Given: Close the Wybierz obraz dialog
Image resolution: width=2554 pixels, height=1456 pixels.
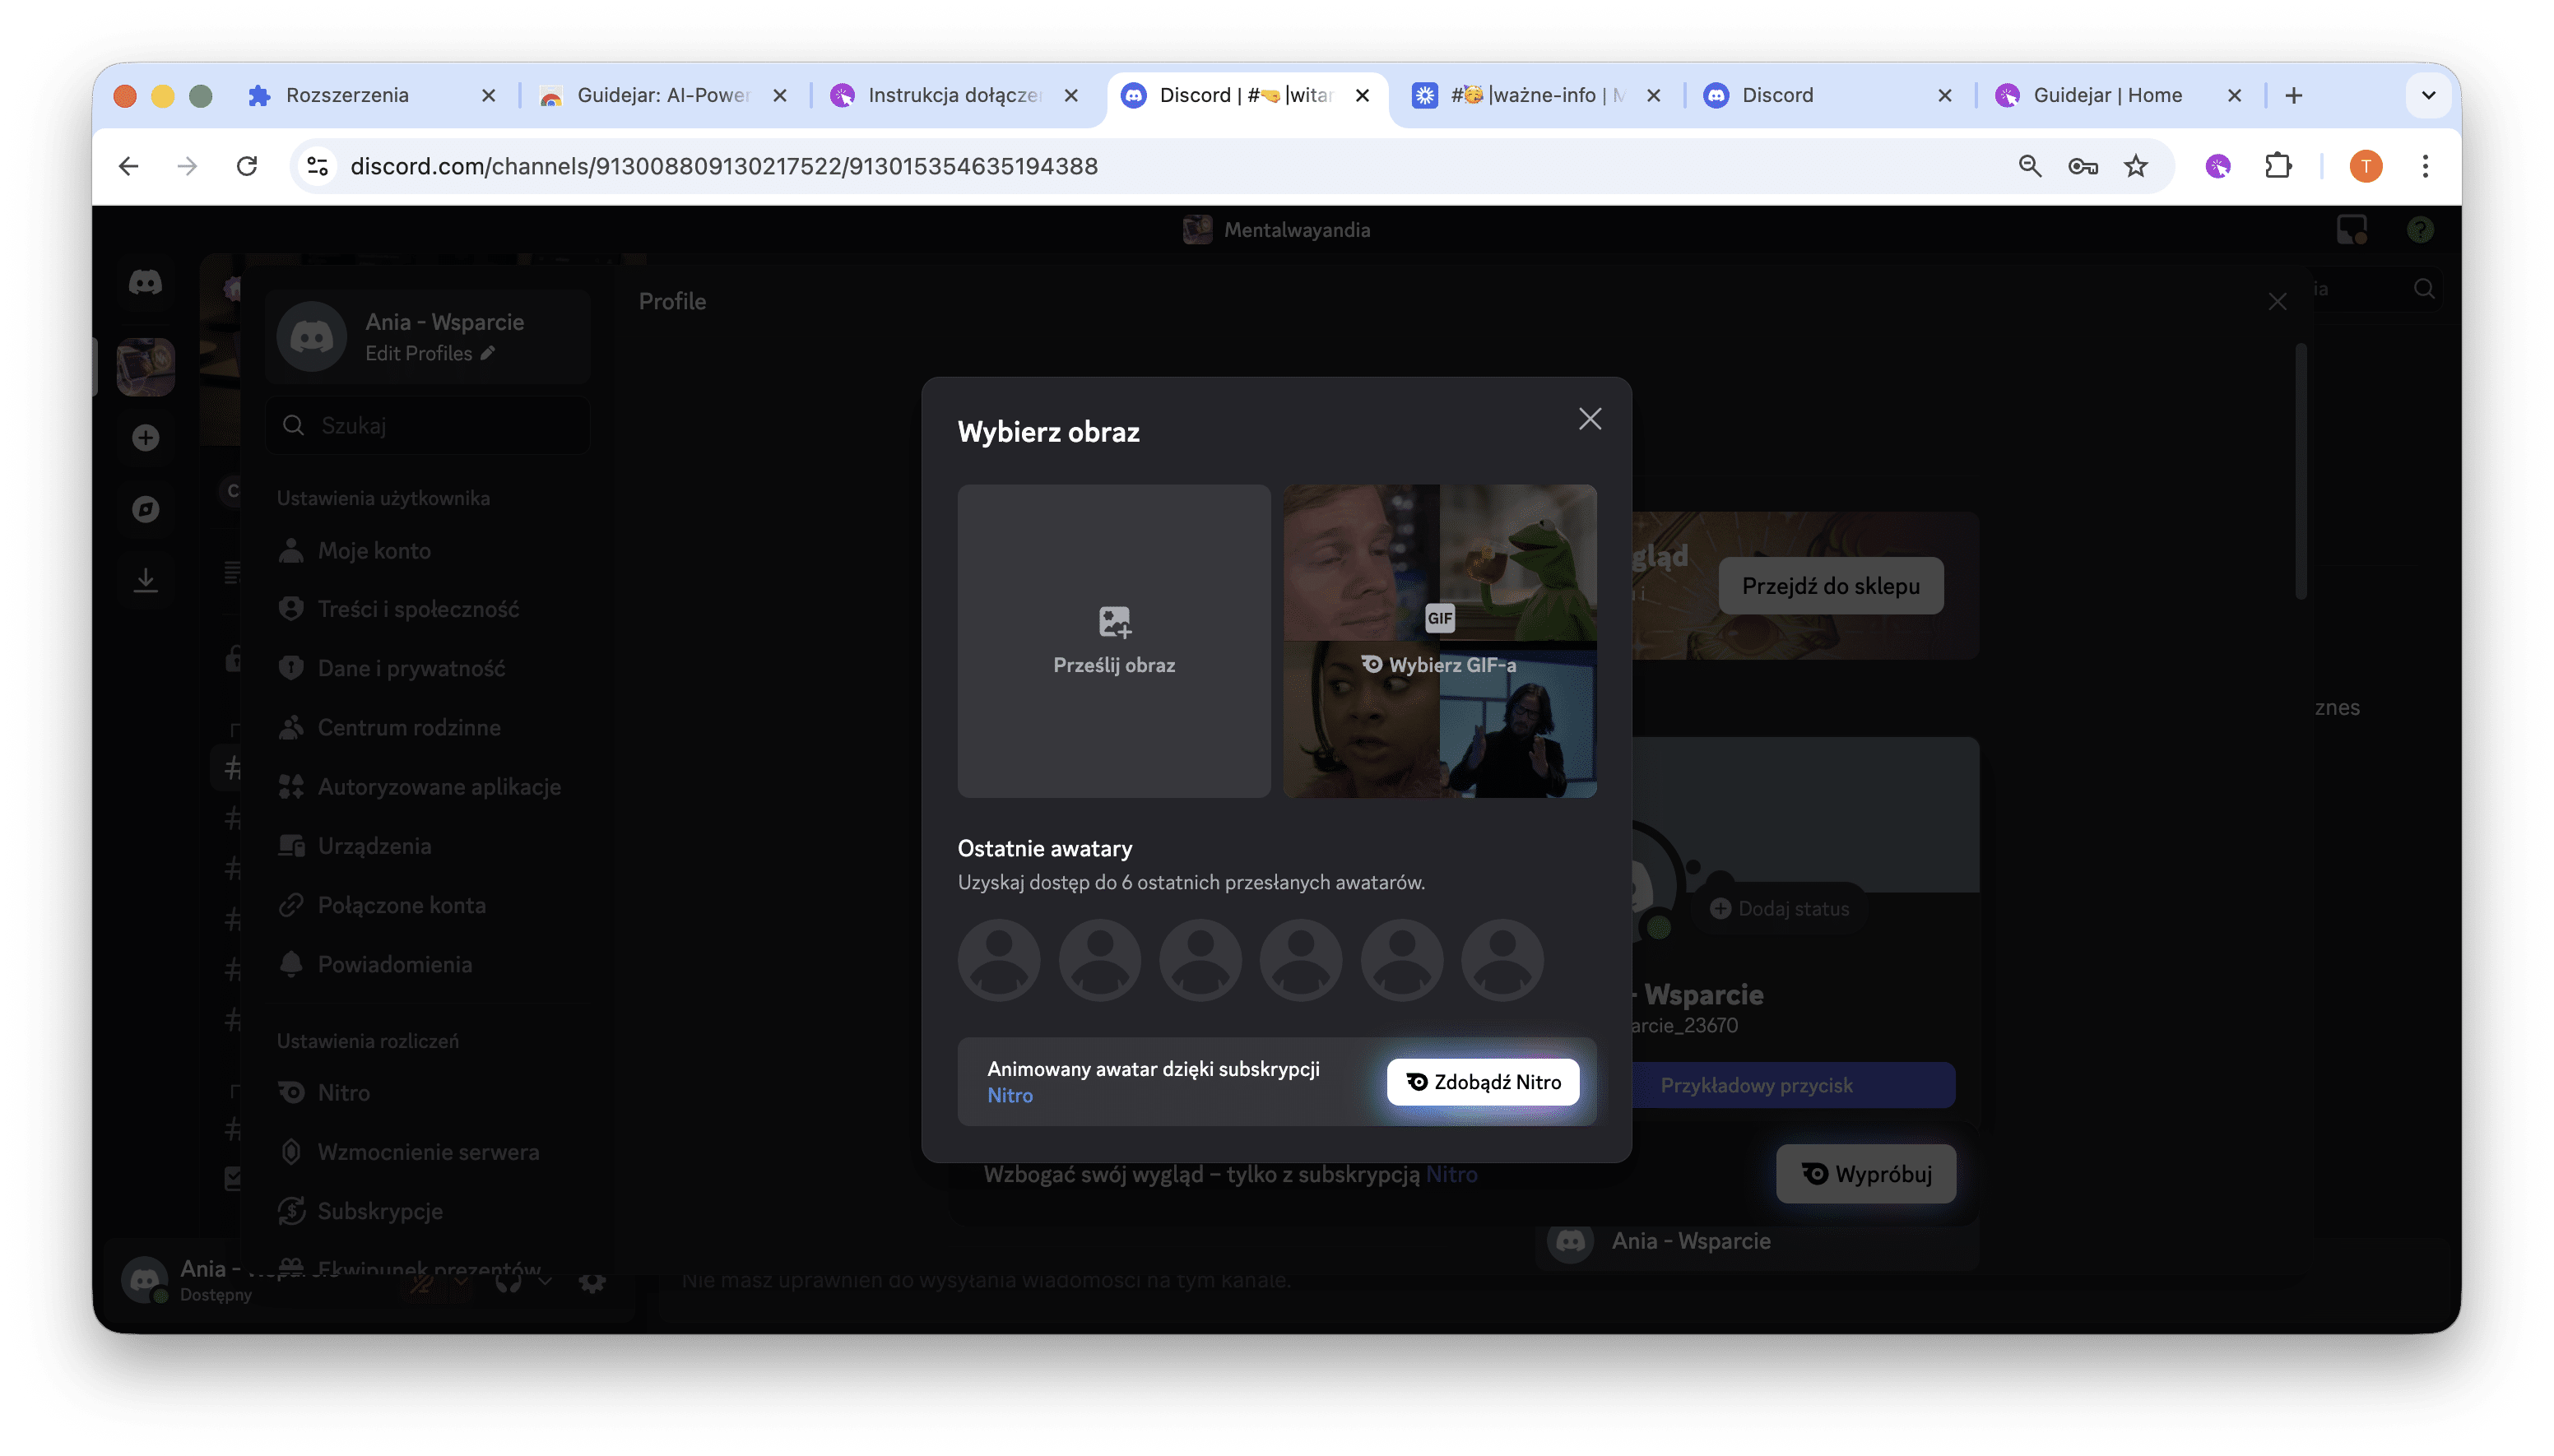Looking at the screenshot, I should (1589, 419).
